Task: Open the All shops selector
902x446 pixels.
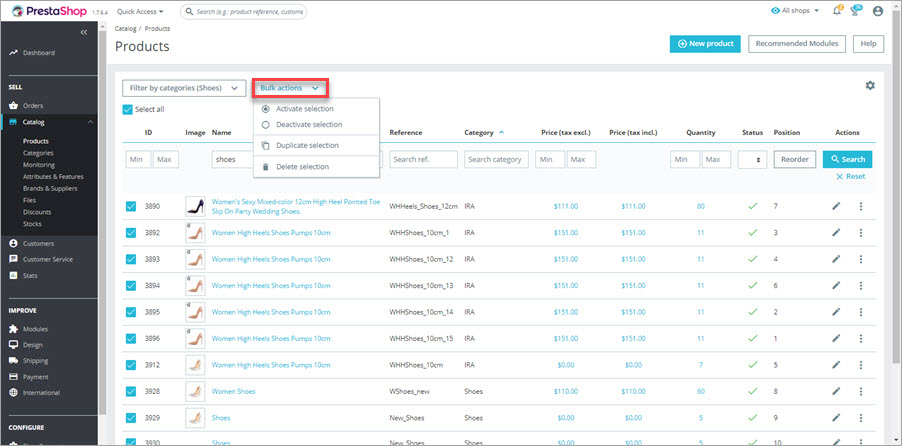Action: tap(794, 11)
